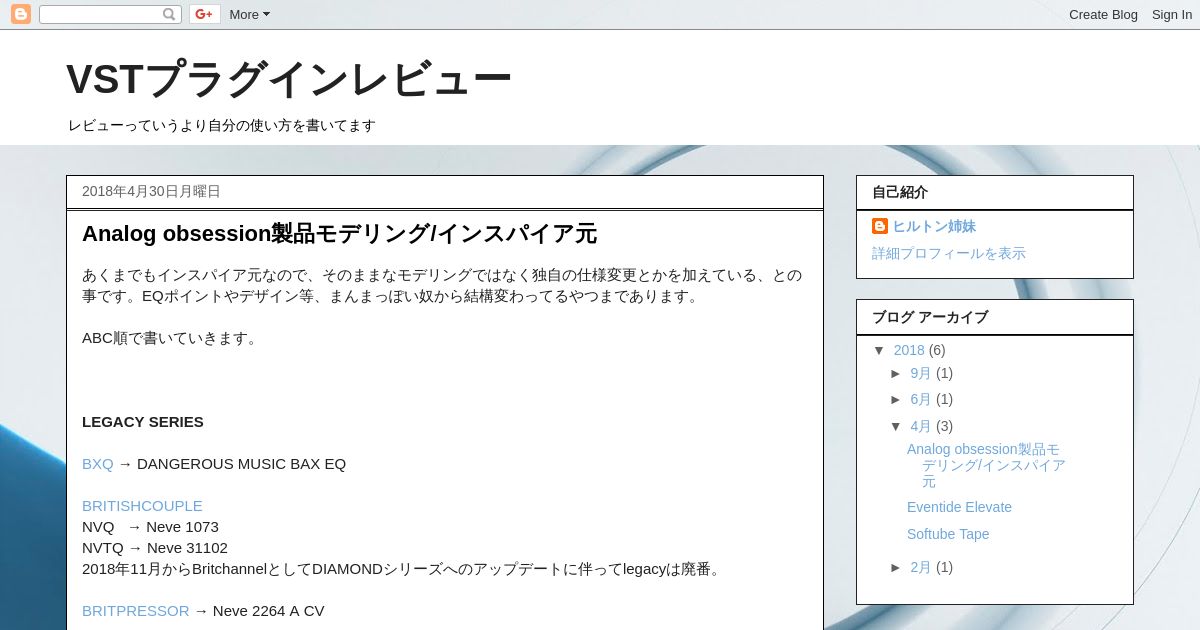Click the ブログ アーカイブ widget heading

coord(930,317)
